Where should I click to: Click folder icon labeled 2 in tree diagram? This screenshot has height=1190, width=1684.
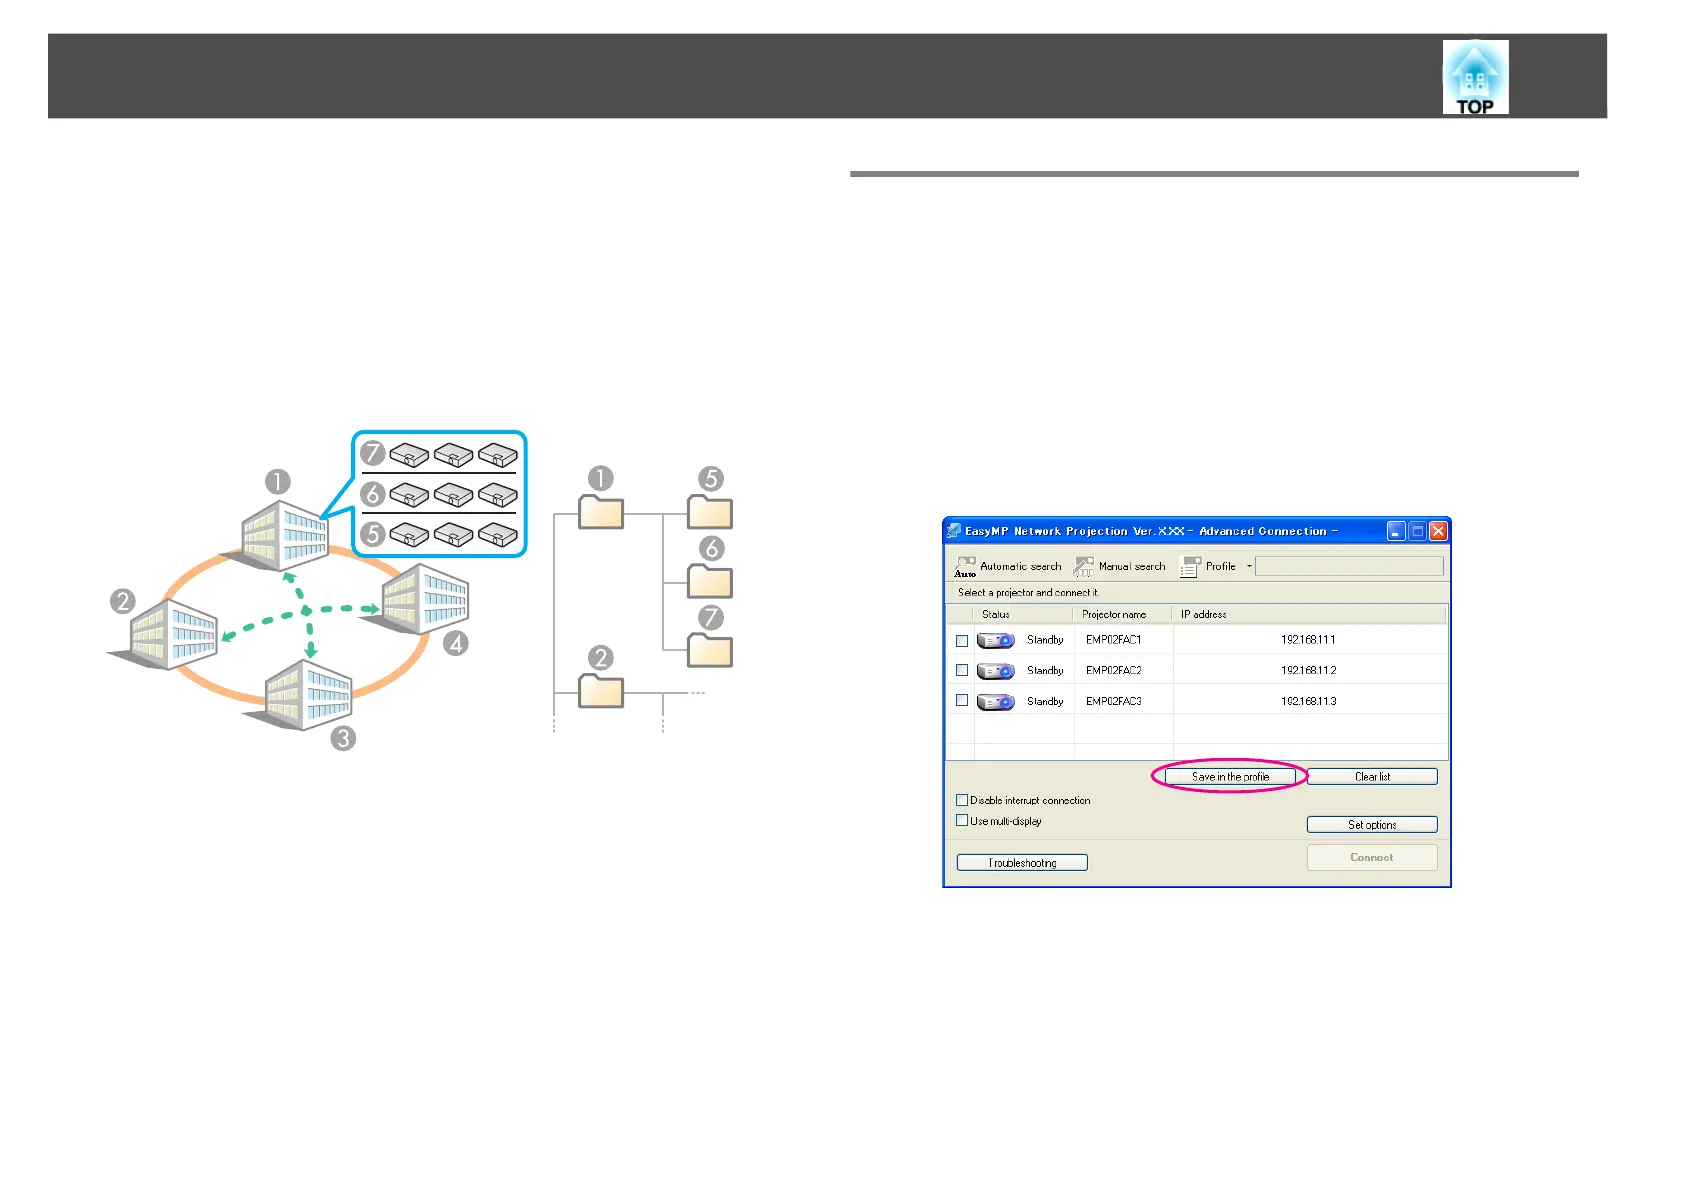point(601,690)
